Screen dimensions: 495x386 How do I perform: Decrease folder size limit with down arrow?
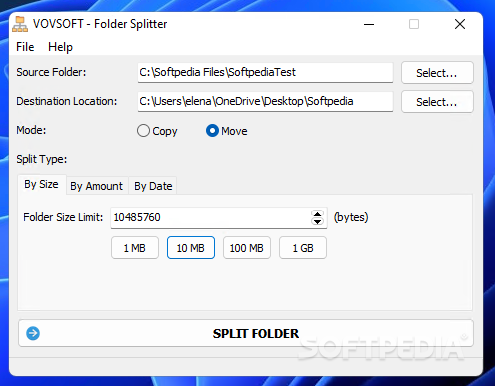point(318,221)
